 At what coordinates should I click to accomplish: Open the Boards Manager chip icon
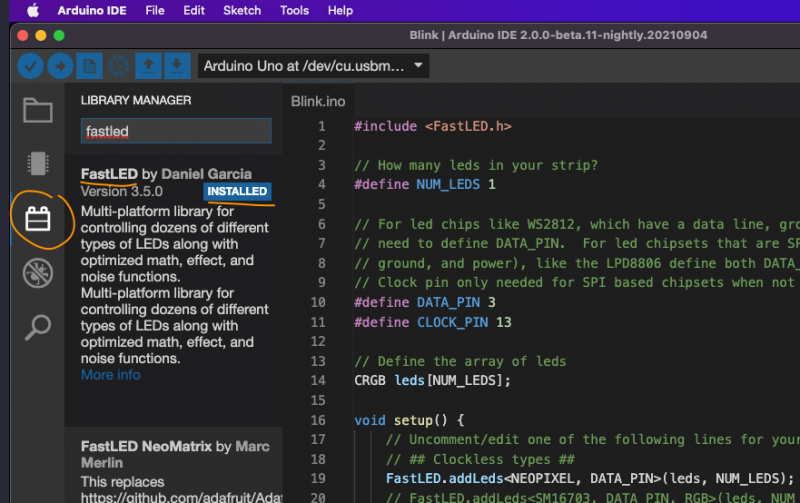pyautogui.click(x=38, y=164)
